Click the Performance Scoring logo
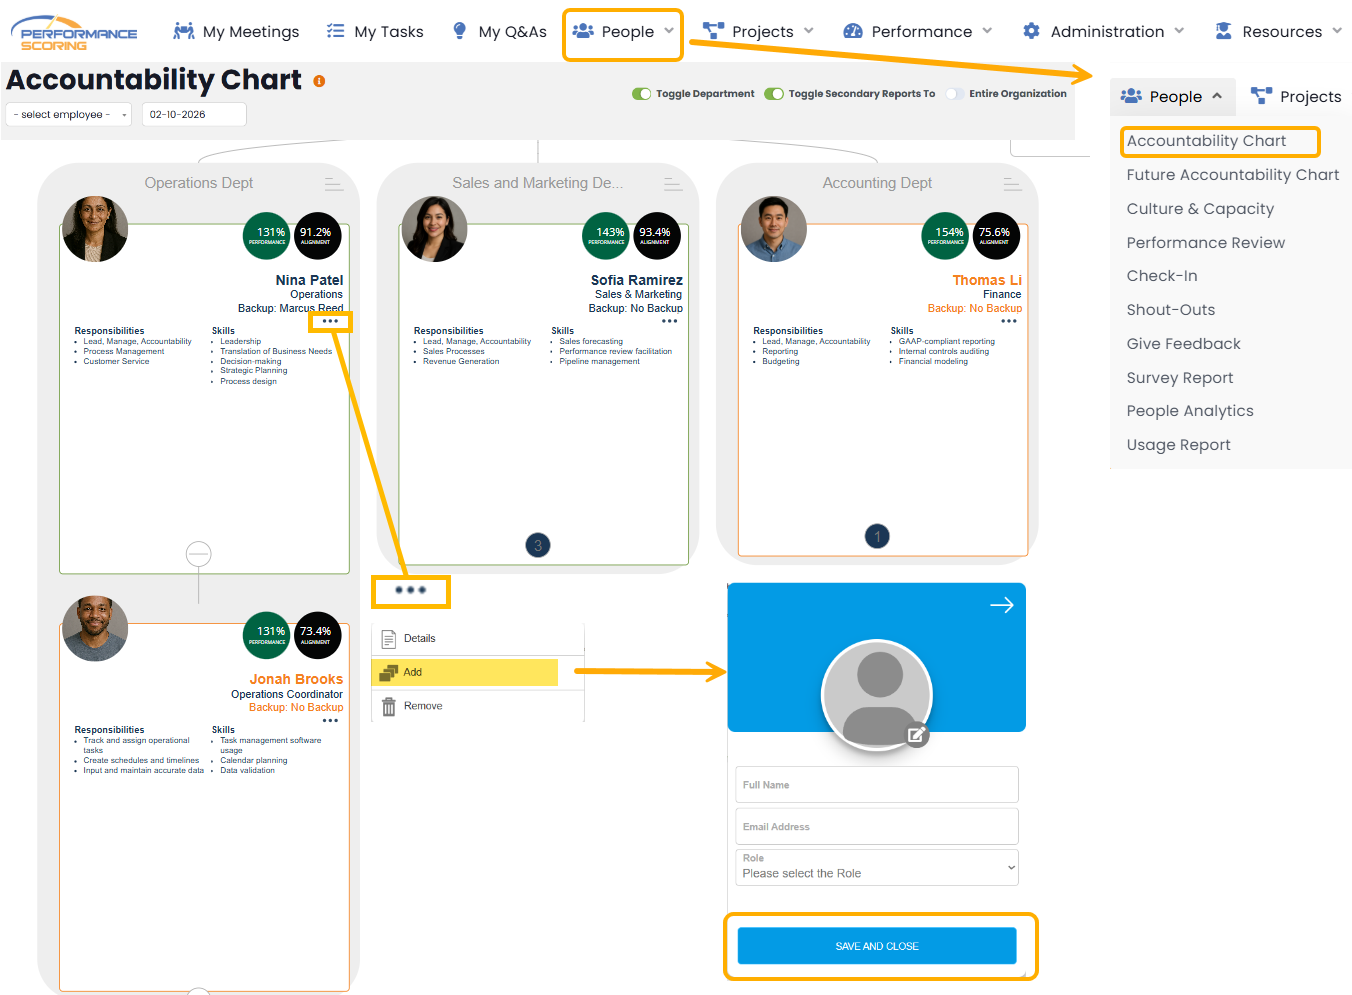Viewport: 1352px width, 995px height. [x=79, y=33]
